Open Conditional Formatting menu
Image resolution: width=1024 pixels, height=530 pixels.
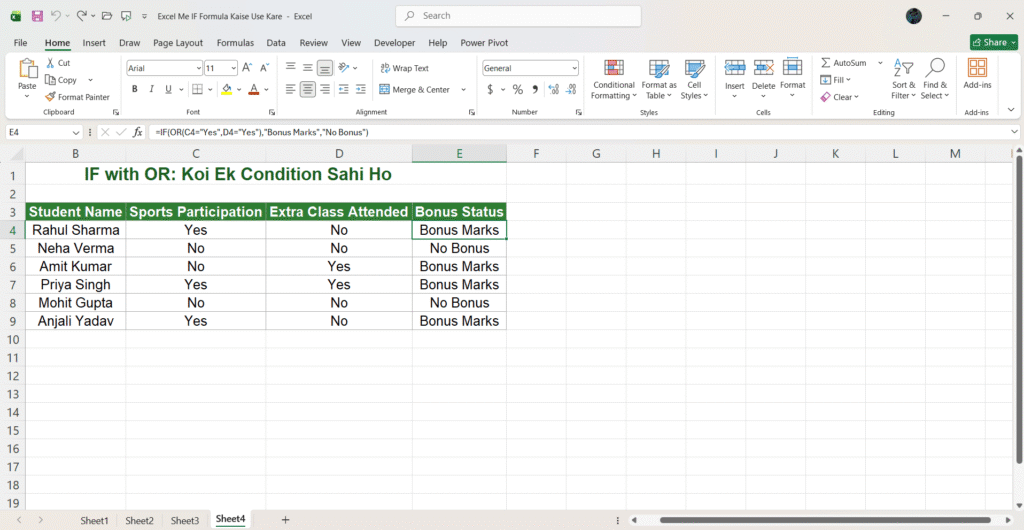pos(613,80)
